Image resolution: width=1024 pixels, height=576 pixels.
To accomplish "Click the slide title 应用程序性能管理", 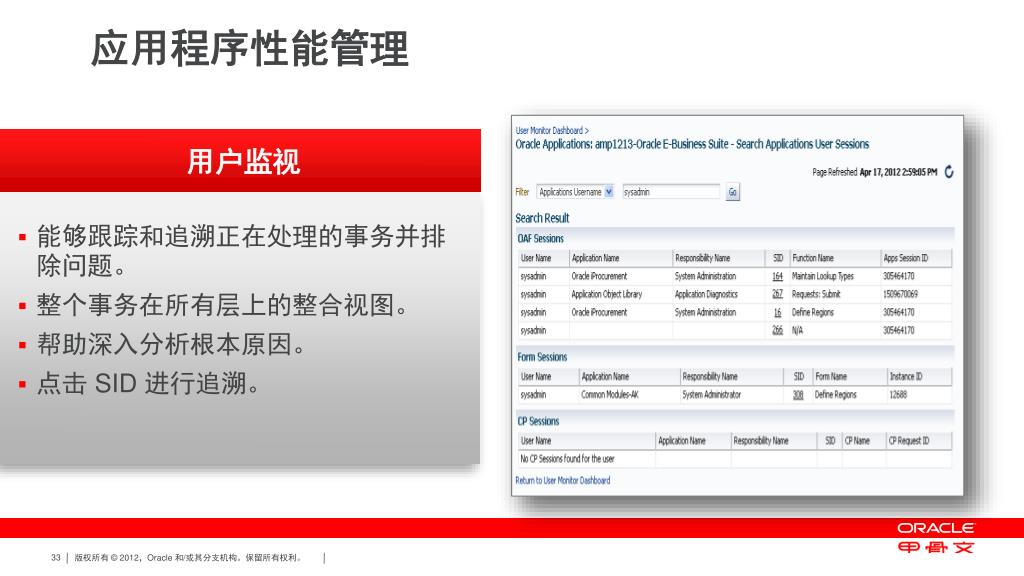I will coord(250,48).
